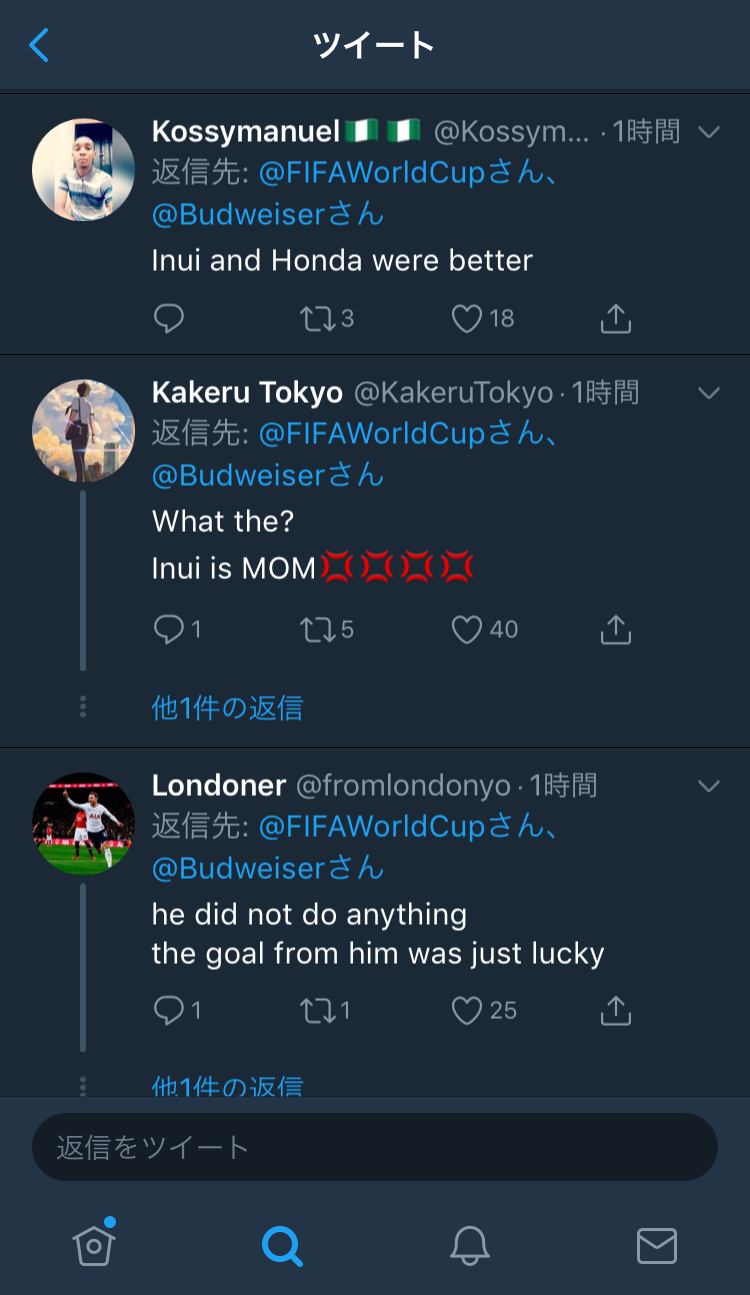
Task: Open the Home timeline tab
Action: 94,1245
